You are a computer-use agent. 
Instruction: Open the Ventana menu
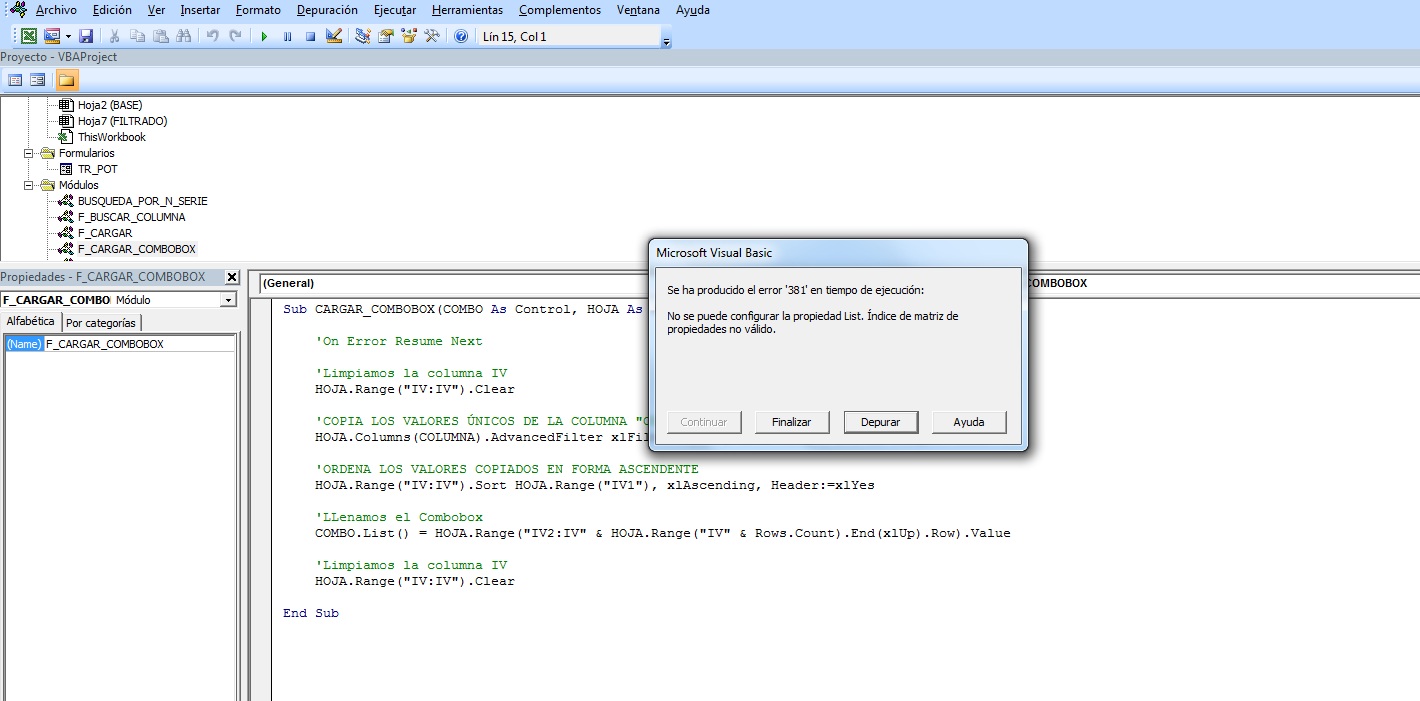(638, 10)
